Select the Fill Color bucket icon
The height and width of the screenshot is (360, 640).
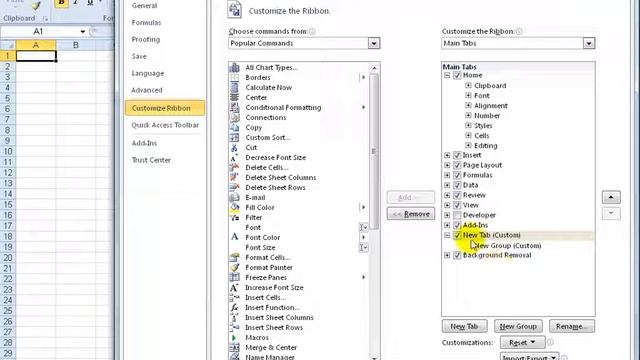(x=235, y=207)
